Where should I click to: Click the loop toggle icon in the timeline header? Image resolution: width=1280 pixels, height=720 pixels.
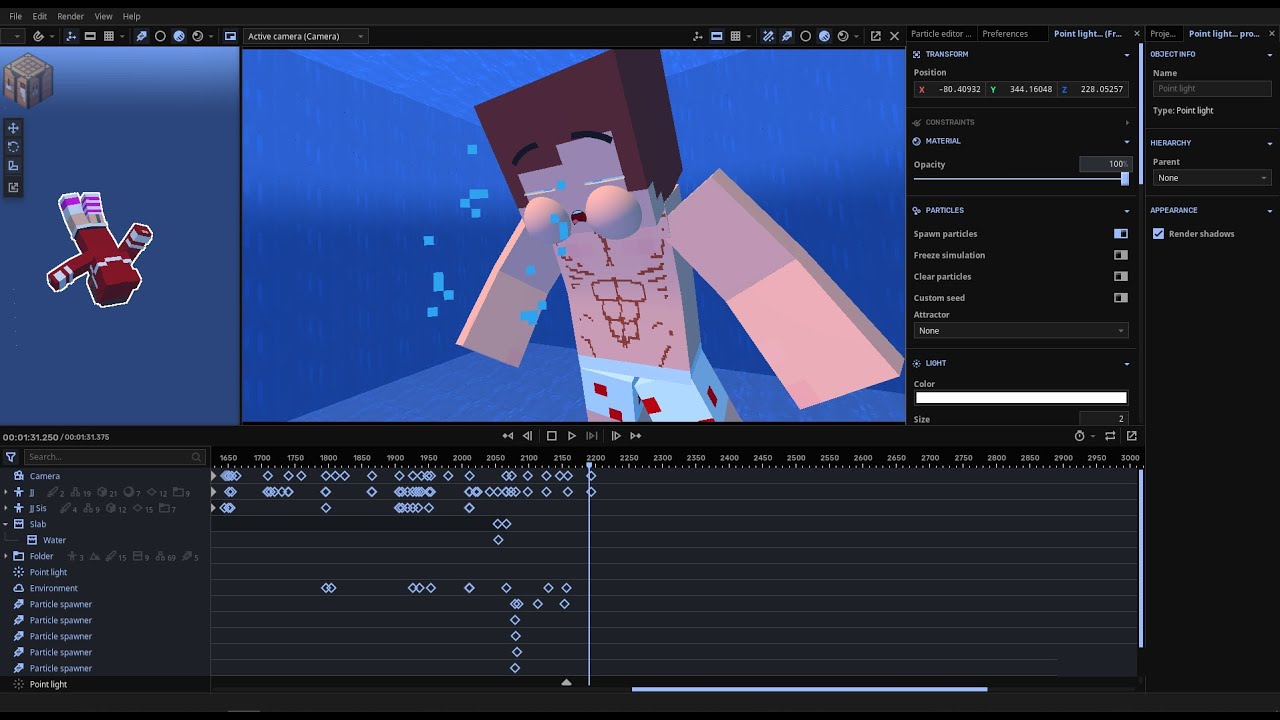pos(1110,436)
